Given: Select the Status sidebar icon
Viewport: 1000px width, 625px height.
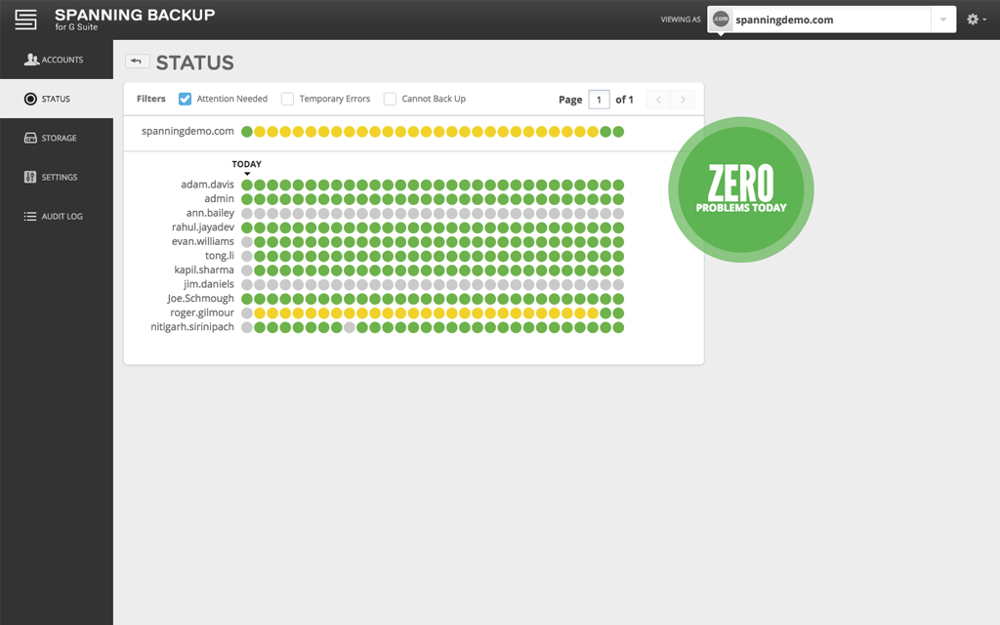Looking at the screenshot, I should pyautogui.click(x=30, y=99).
